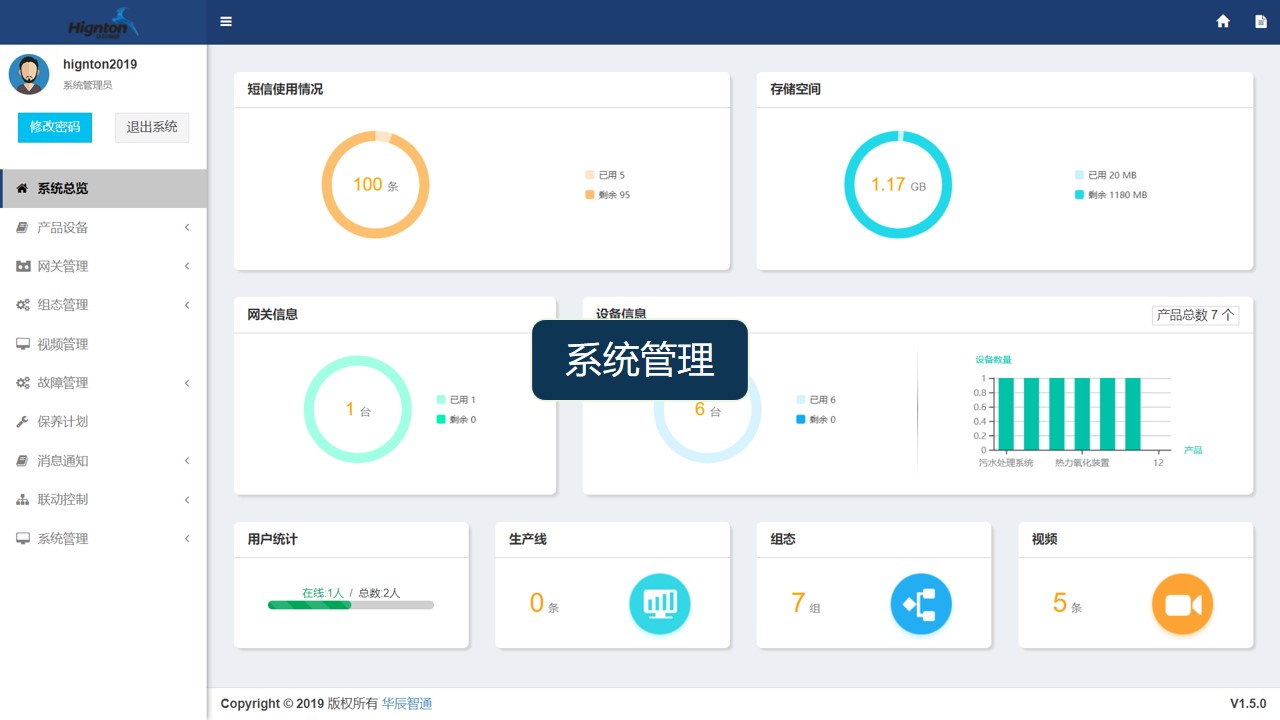Open the 产品设备 sidebar icon
The height and width of the screenshot is (720, 1280).
tap(22, 227)
